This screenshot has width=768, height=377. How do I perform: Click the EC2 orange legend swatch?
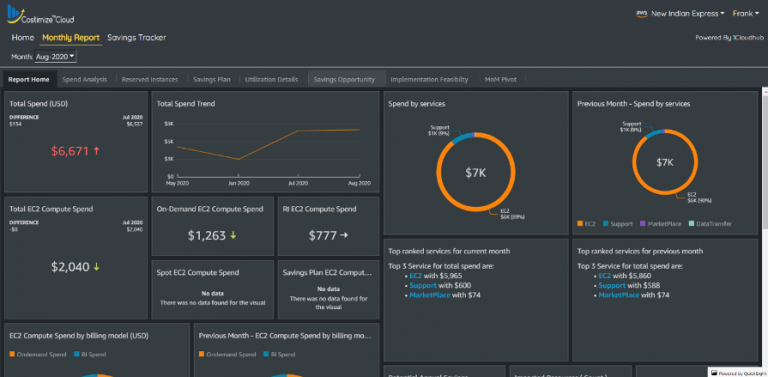[x=580, y=224]
